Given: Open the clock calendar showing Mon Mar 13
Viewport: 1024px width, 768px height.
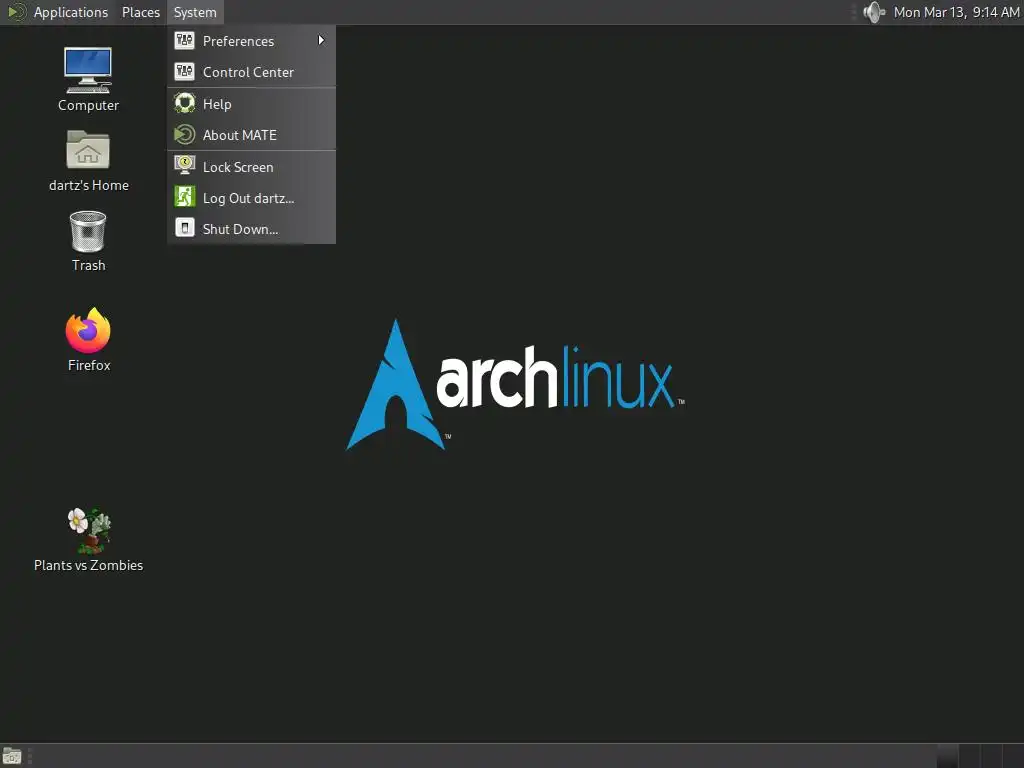Looking at the screenshot, I should tap(956, 12).
